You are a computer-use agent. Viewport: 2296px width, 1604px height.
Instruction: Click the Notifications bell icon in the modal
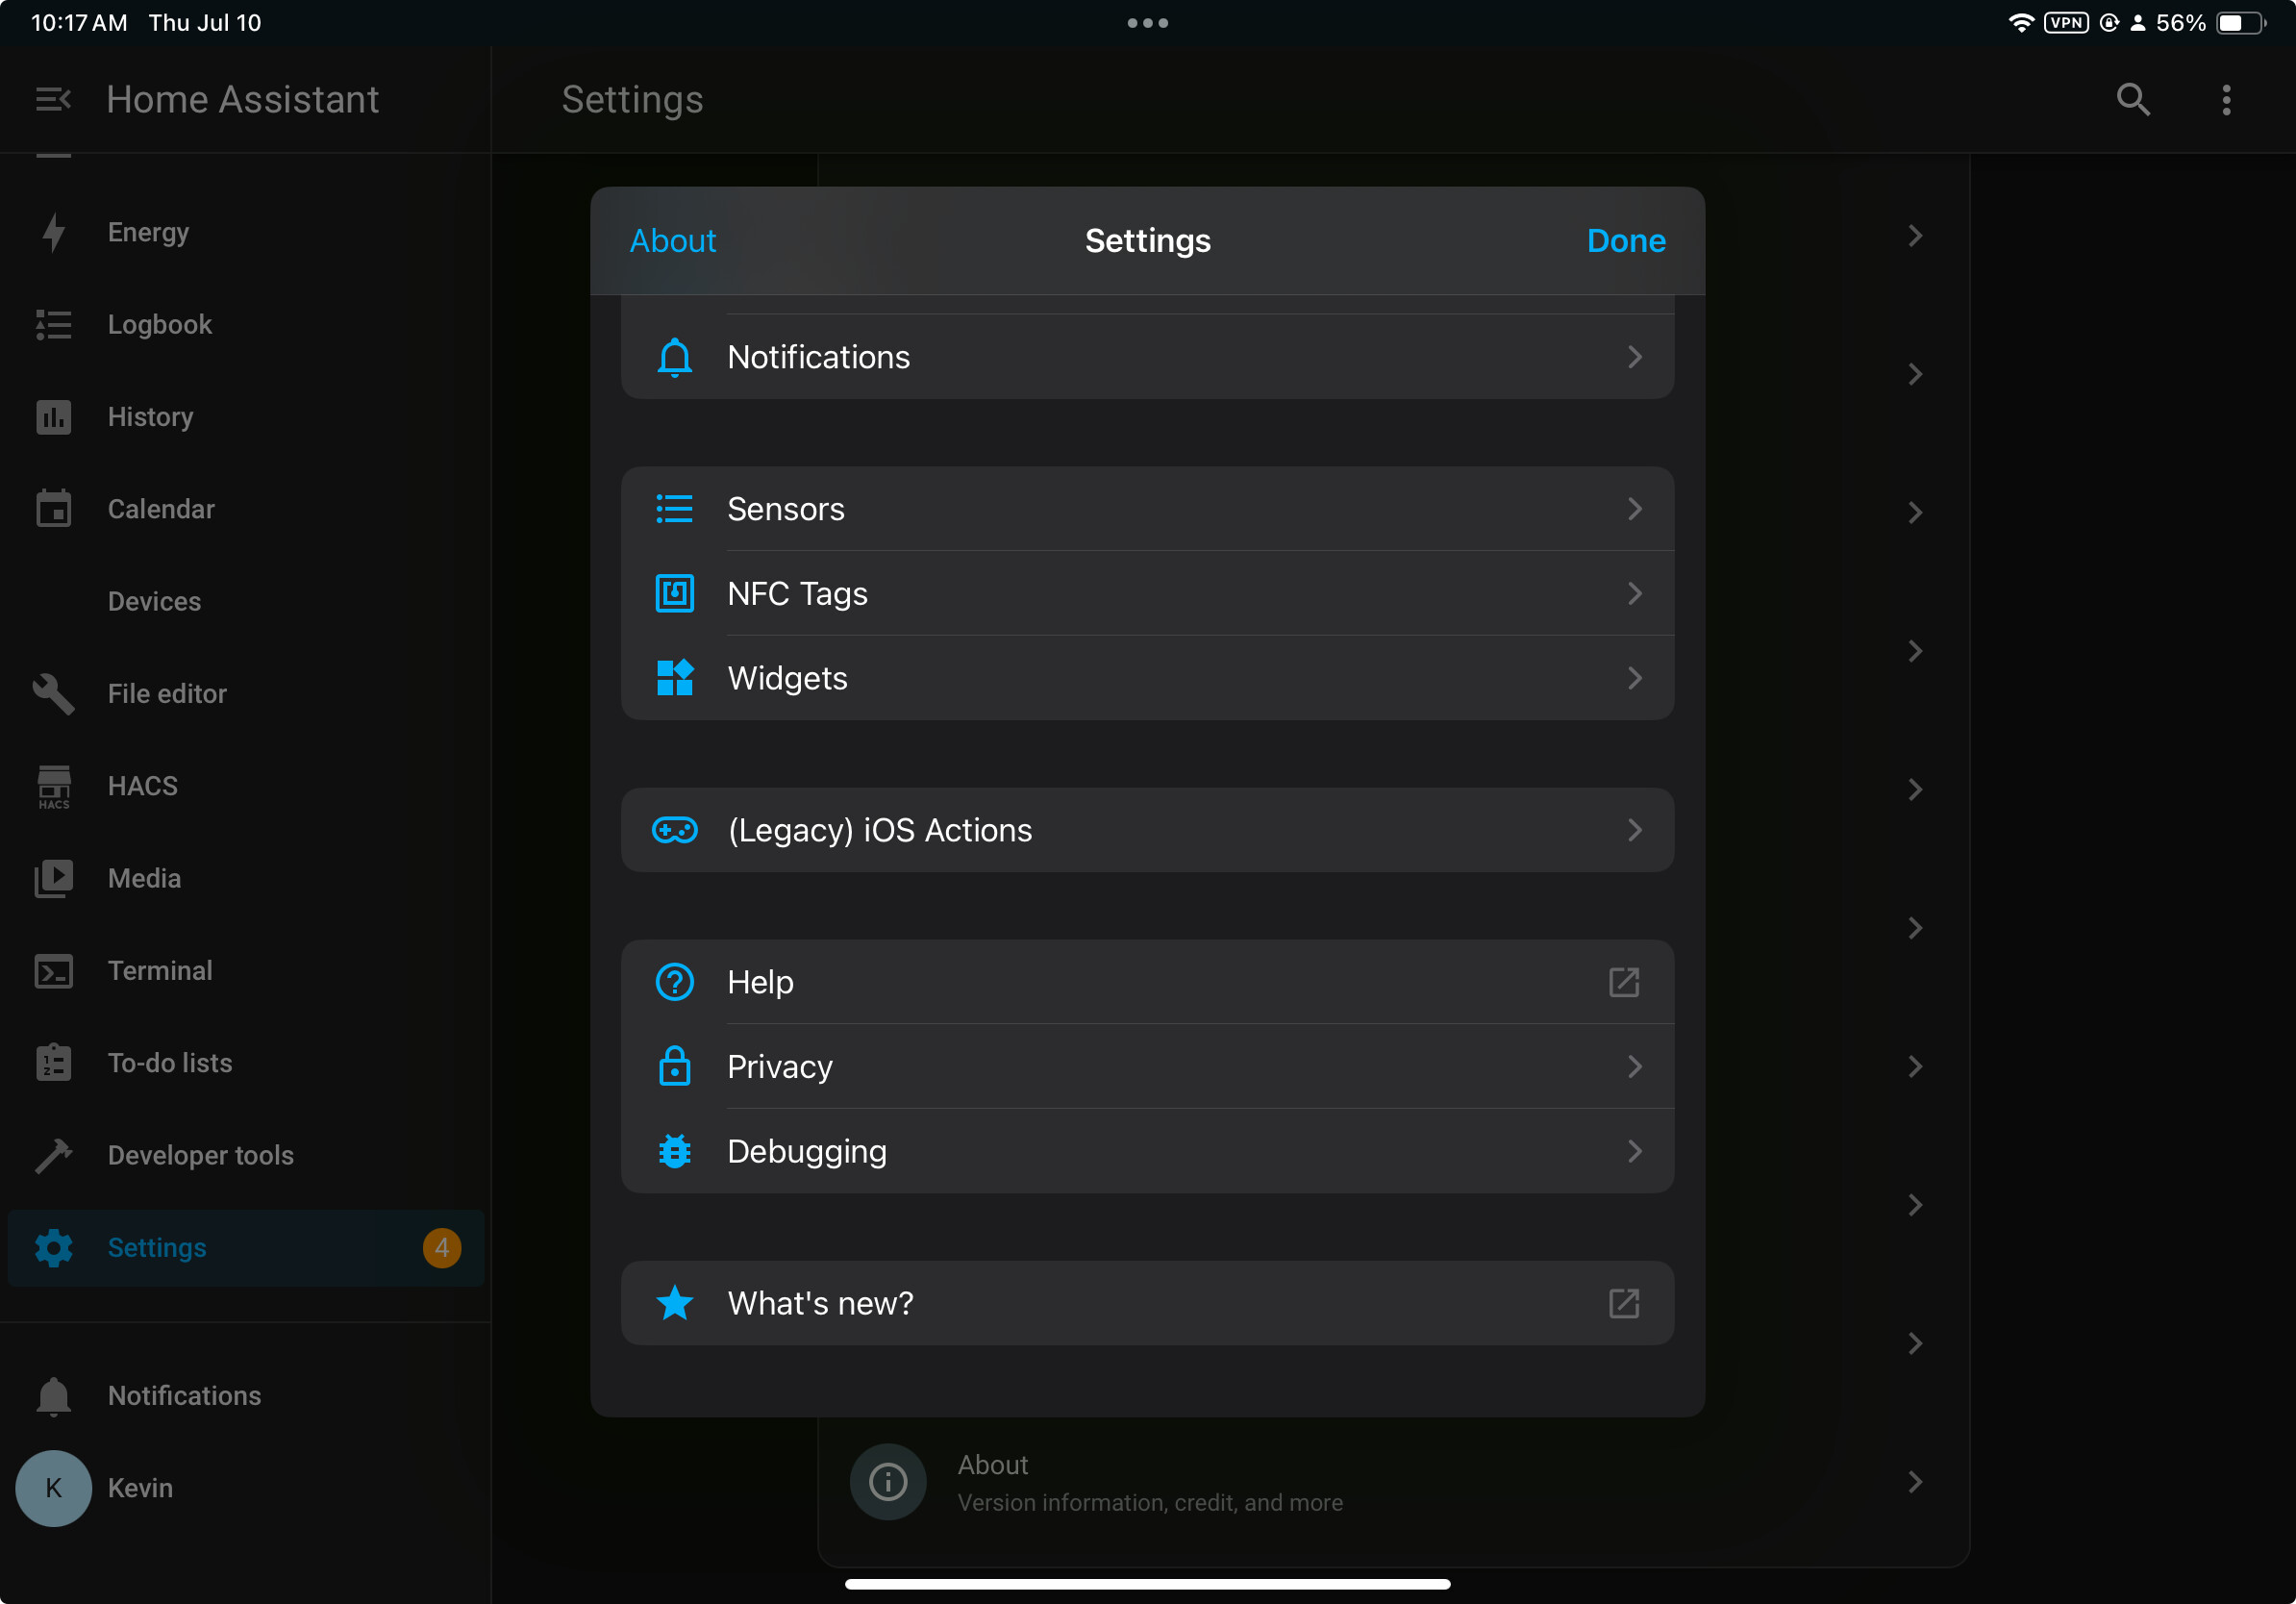[x=675, y=357]
